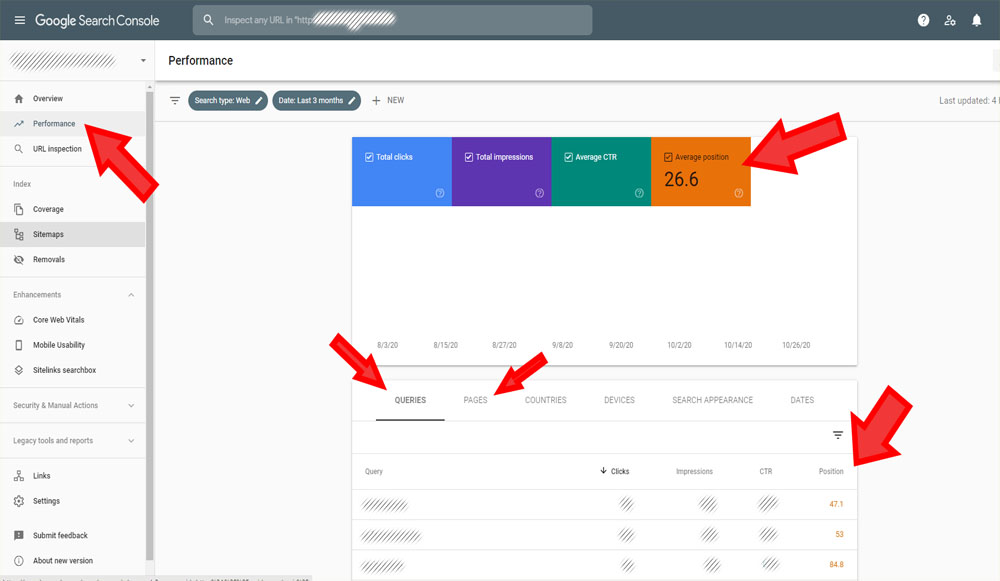Toggle the Total clicks checkbox

coord(369,157)
